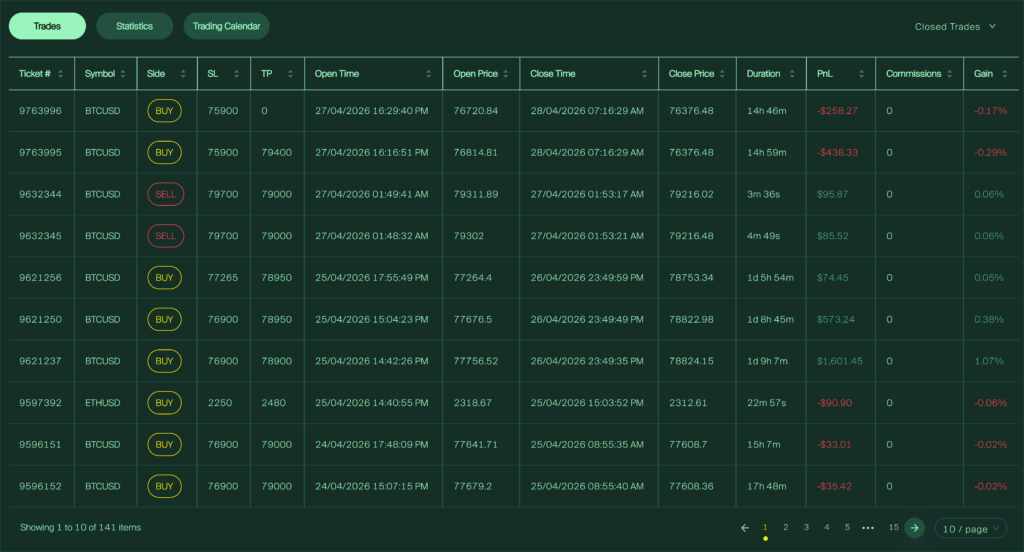Click close time 25/04/2026 15:03:52 PM
Image resolution: width=1024 pixels, height=552 pixels.
[x=587, y=403]
